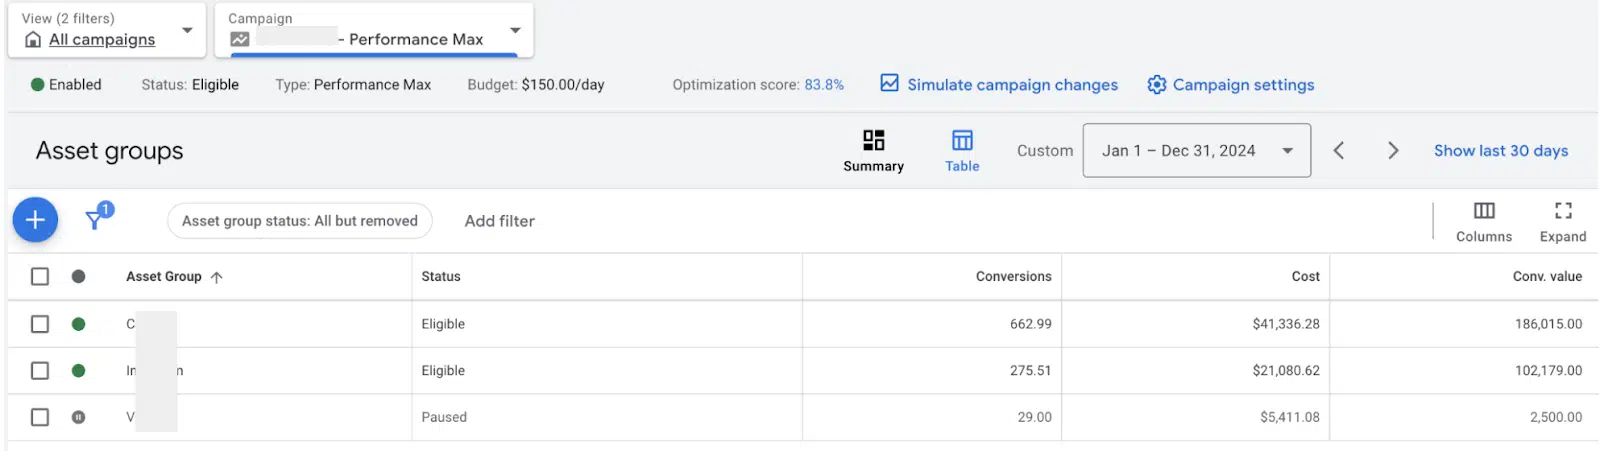The width and height of the screenshot is (1600, 451).
Task: Open the View All campaigns dropdown
Action: point(107,30)
